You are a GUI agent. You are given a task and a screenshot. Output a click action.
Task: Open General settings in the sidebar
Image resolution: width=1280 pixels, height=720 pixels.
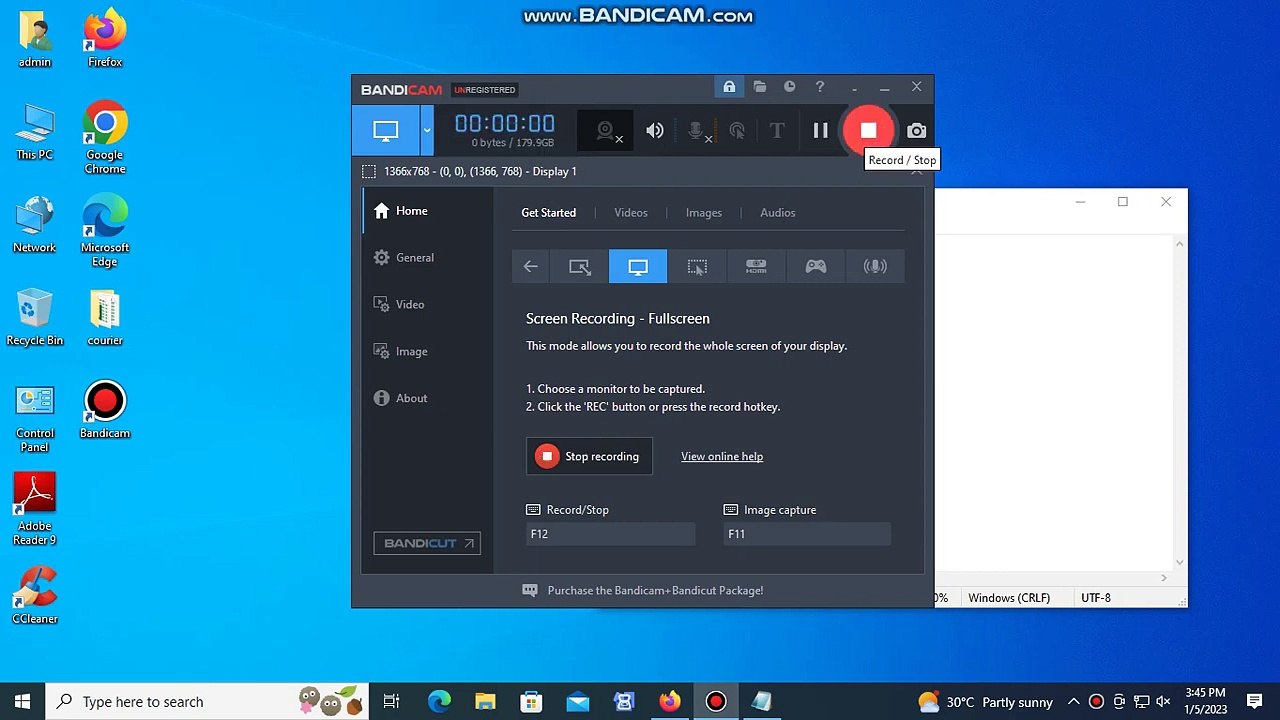427,258
